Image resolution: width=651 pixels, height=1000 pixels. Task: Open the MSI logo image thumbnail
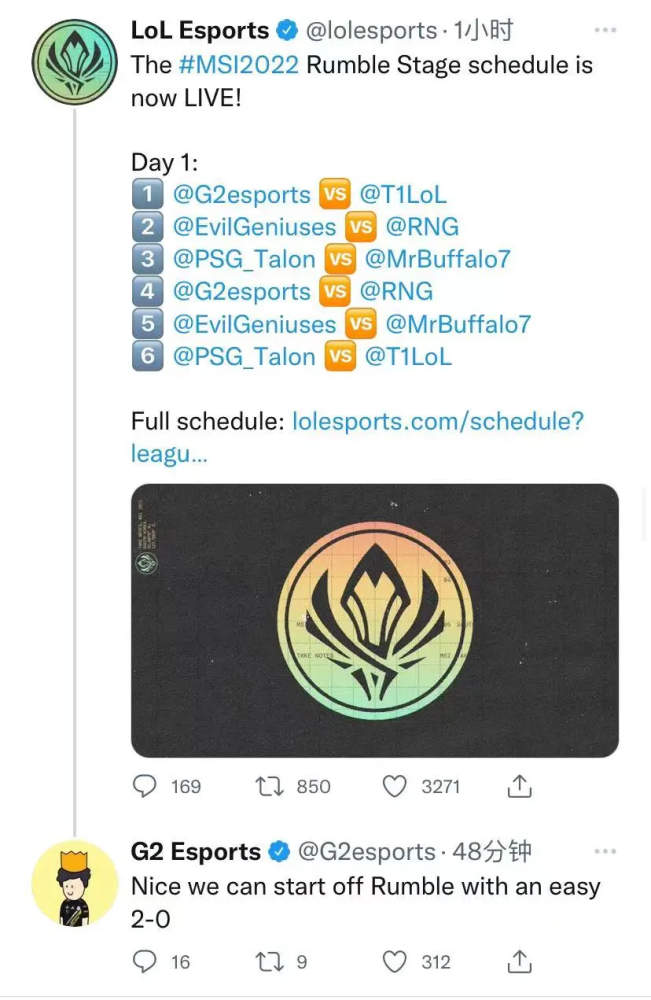click(375, 620)
